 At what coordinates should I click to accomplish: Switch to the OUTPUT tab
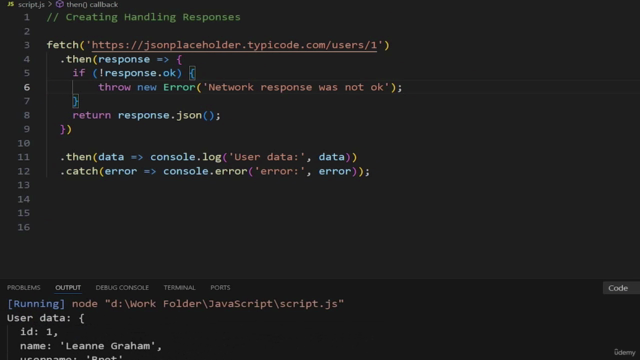pos(68,287)
